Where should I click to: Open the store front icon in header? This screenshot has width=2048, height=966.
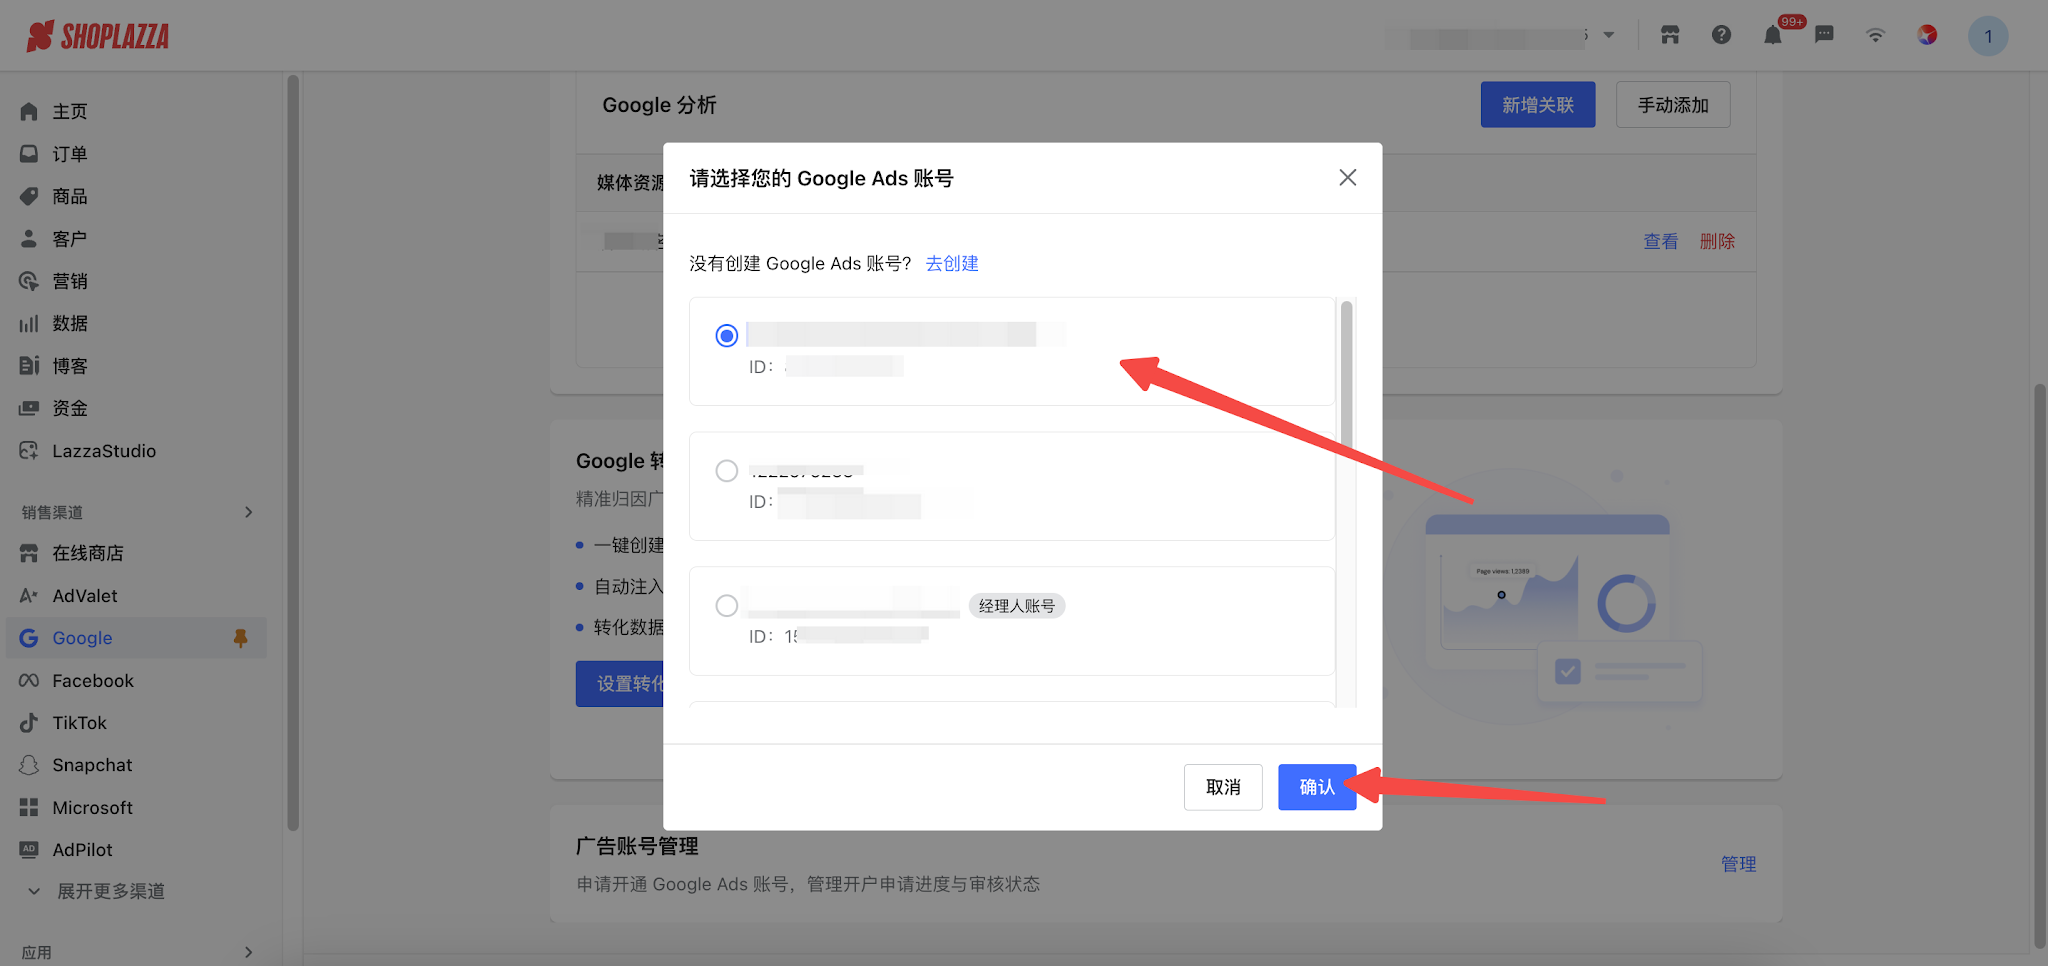coord(1670,35)
